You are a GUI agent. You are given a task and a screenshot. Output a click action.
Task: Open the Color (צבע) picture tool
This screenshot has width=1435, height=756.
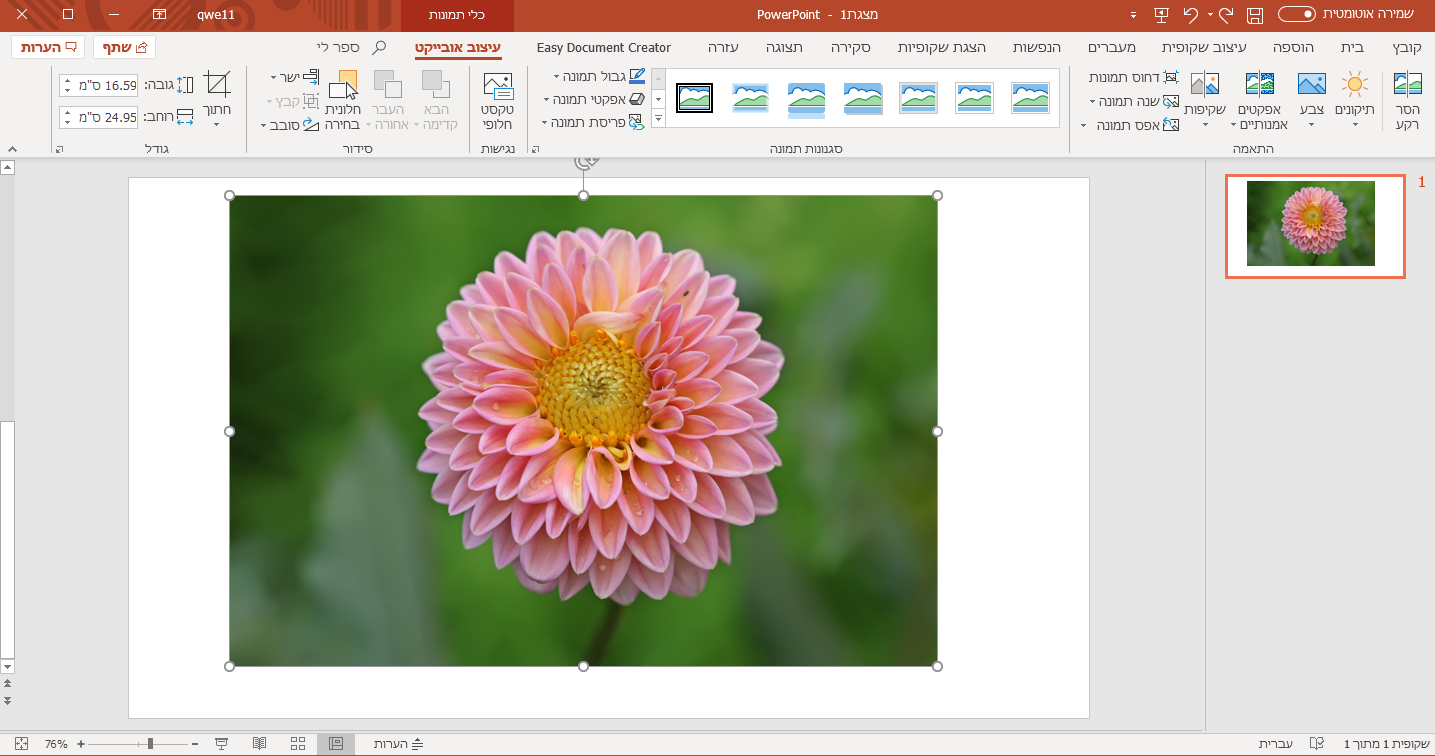1311,101
